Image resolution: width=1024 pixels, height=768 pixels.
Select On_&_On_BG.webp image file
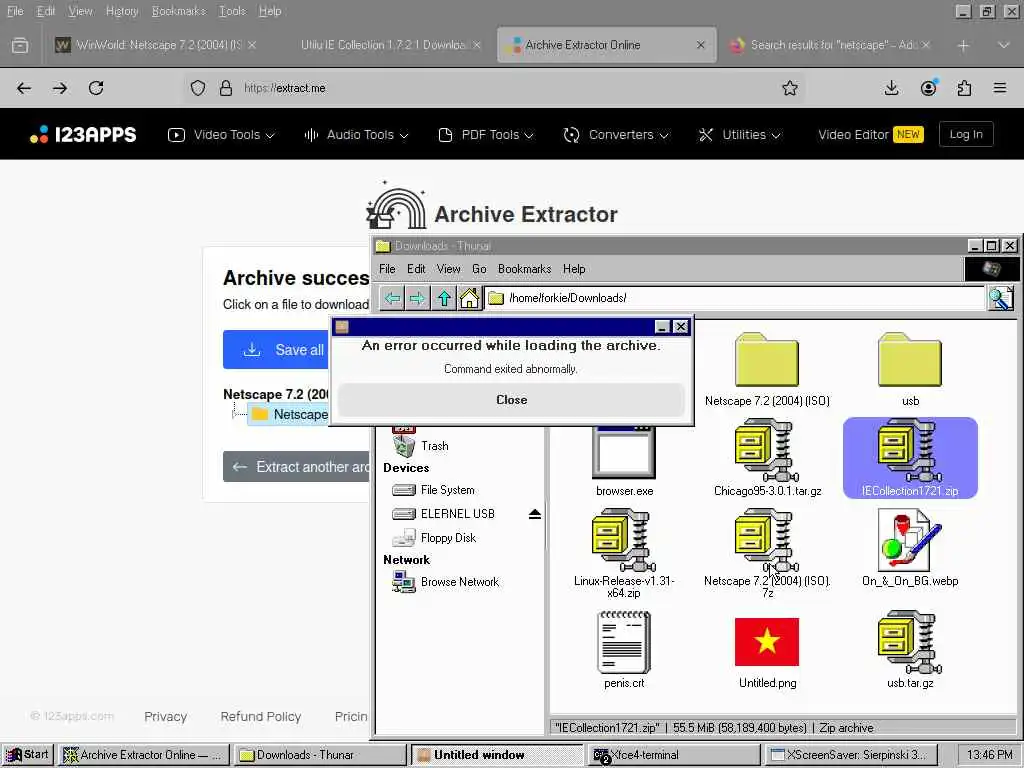point(910,547)
